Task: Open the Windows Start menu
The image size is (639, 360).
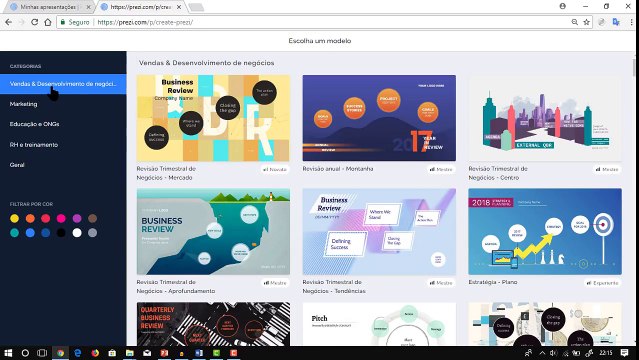Action: coord(8,353)
